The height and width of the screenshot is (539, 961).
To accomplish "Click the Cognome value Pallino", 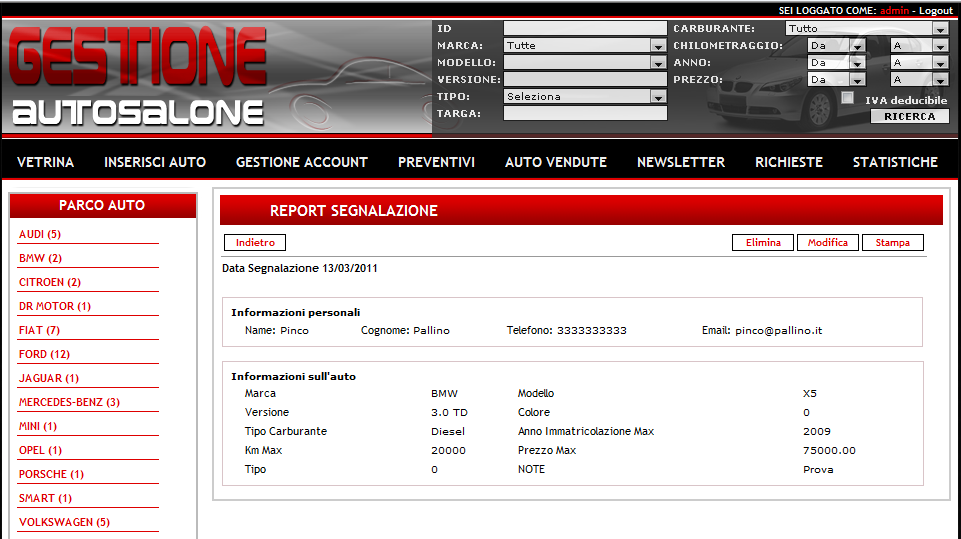I will pyautogui.click(x=431, y=331).
